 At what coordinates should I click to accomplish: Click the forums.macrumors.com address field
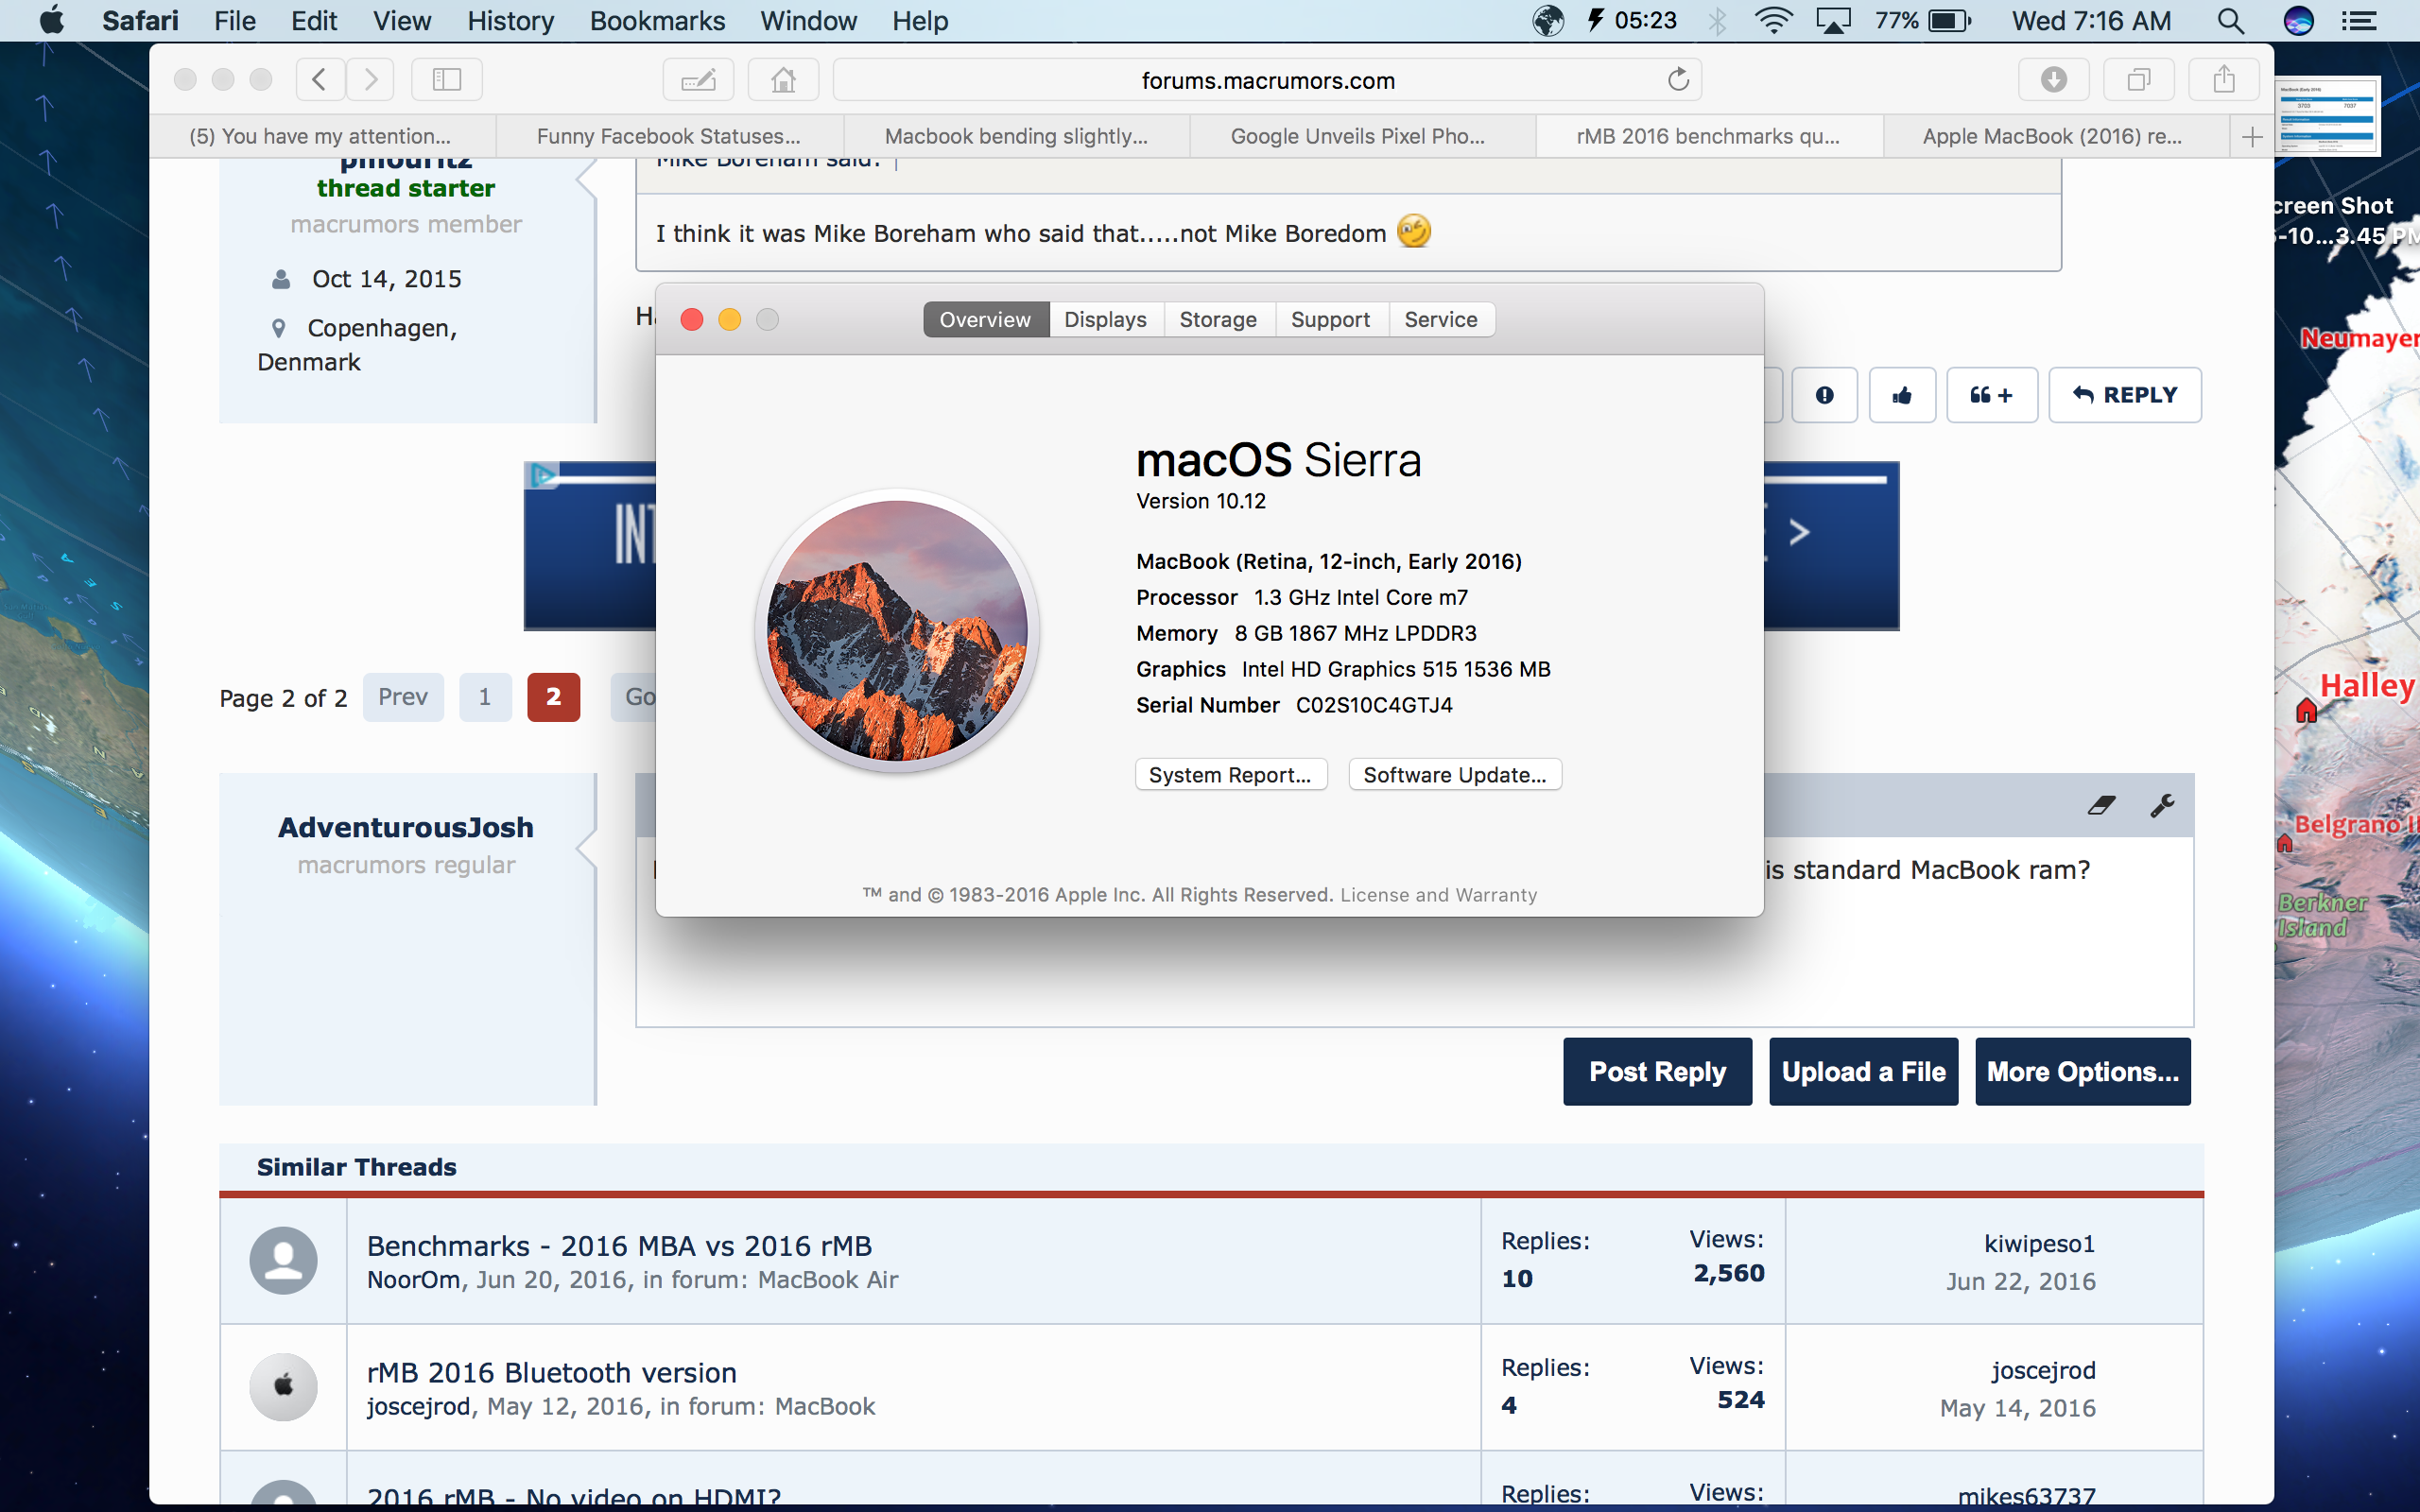click(1267, 80)
